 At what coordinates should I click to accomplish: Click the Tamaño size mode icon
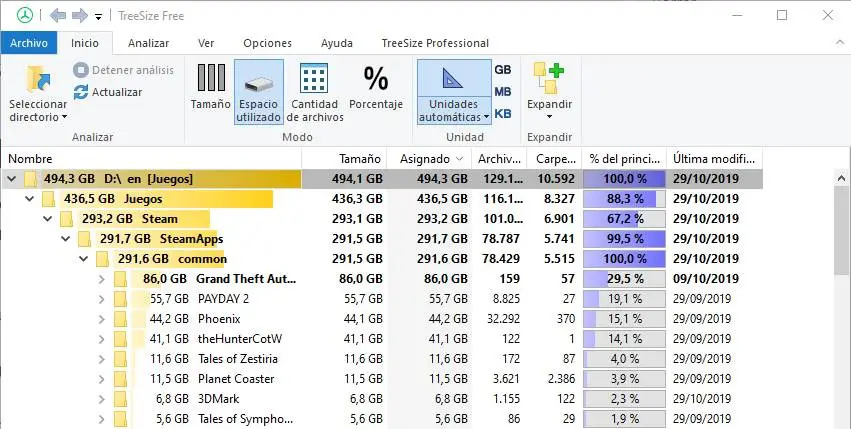pos(210,78)
